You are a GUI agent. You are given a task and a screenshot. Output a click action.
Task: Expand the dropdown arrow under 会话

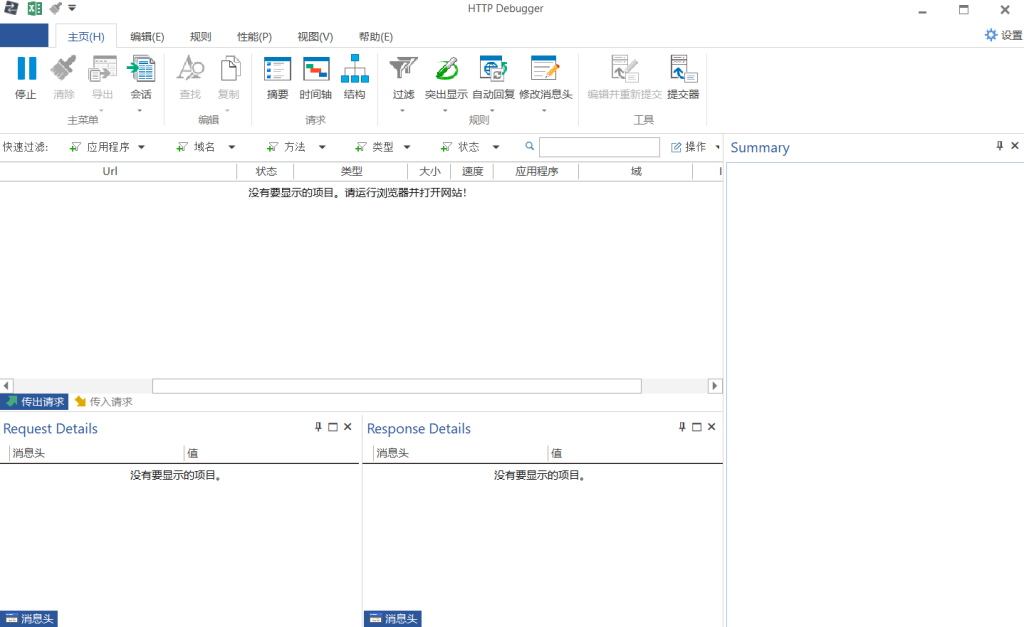pos(140,110)
